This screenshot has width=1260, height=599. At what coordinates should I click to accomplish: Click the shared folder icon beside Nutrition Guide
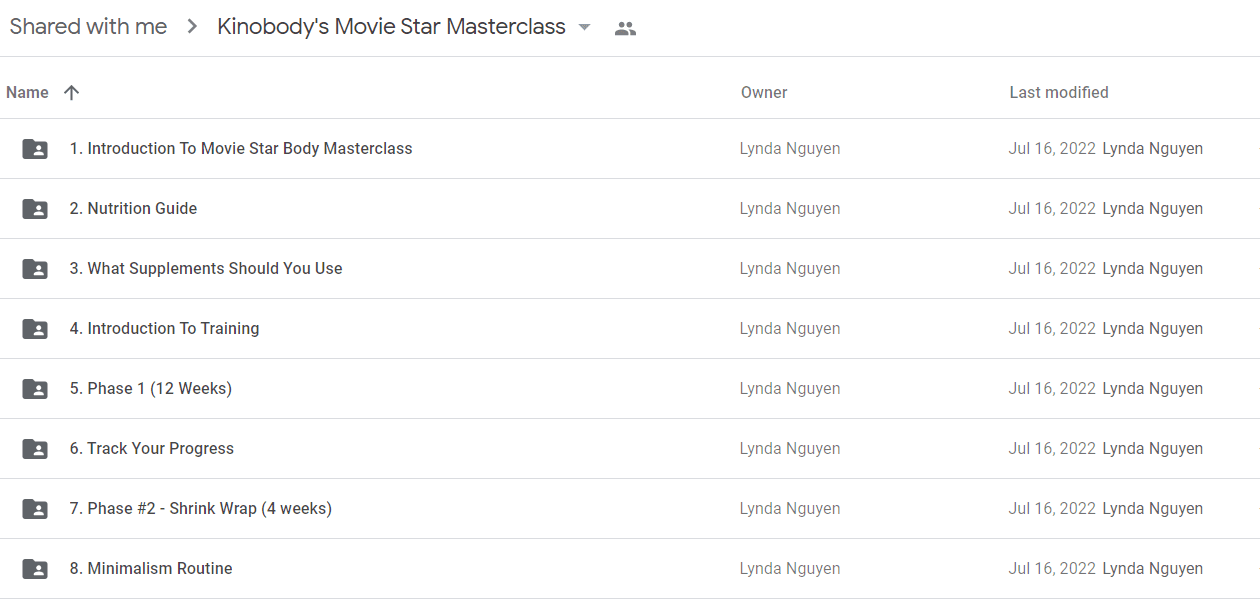[x=35, y=209]
